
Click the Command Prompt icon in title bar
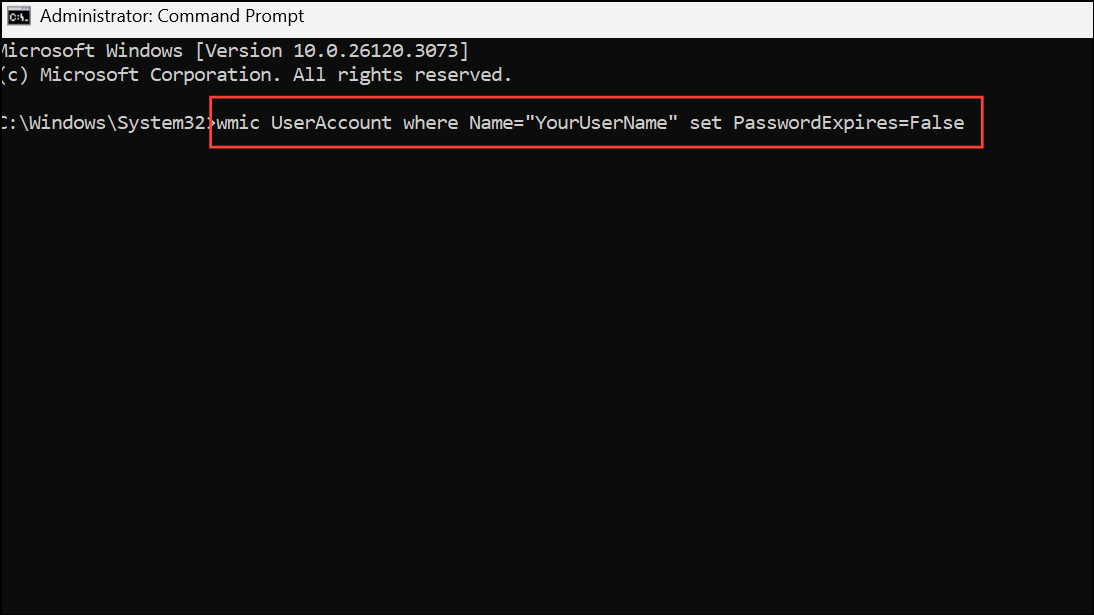click(19, 16)
